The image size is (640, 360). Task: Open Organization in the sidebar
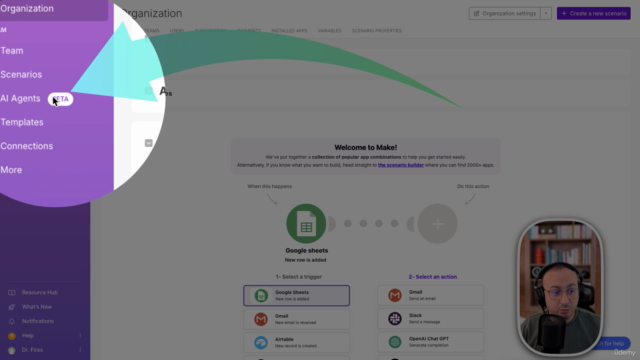coord(27,9)
